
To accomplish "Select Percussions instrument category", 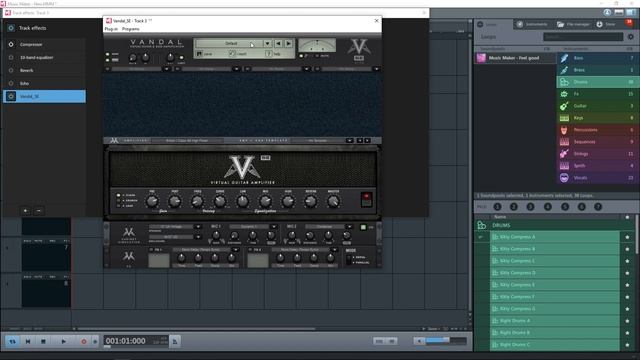I will click(597, 130).
